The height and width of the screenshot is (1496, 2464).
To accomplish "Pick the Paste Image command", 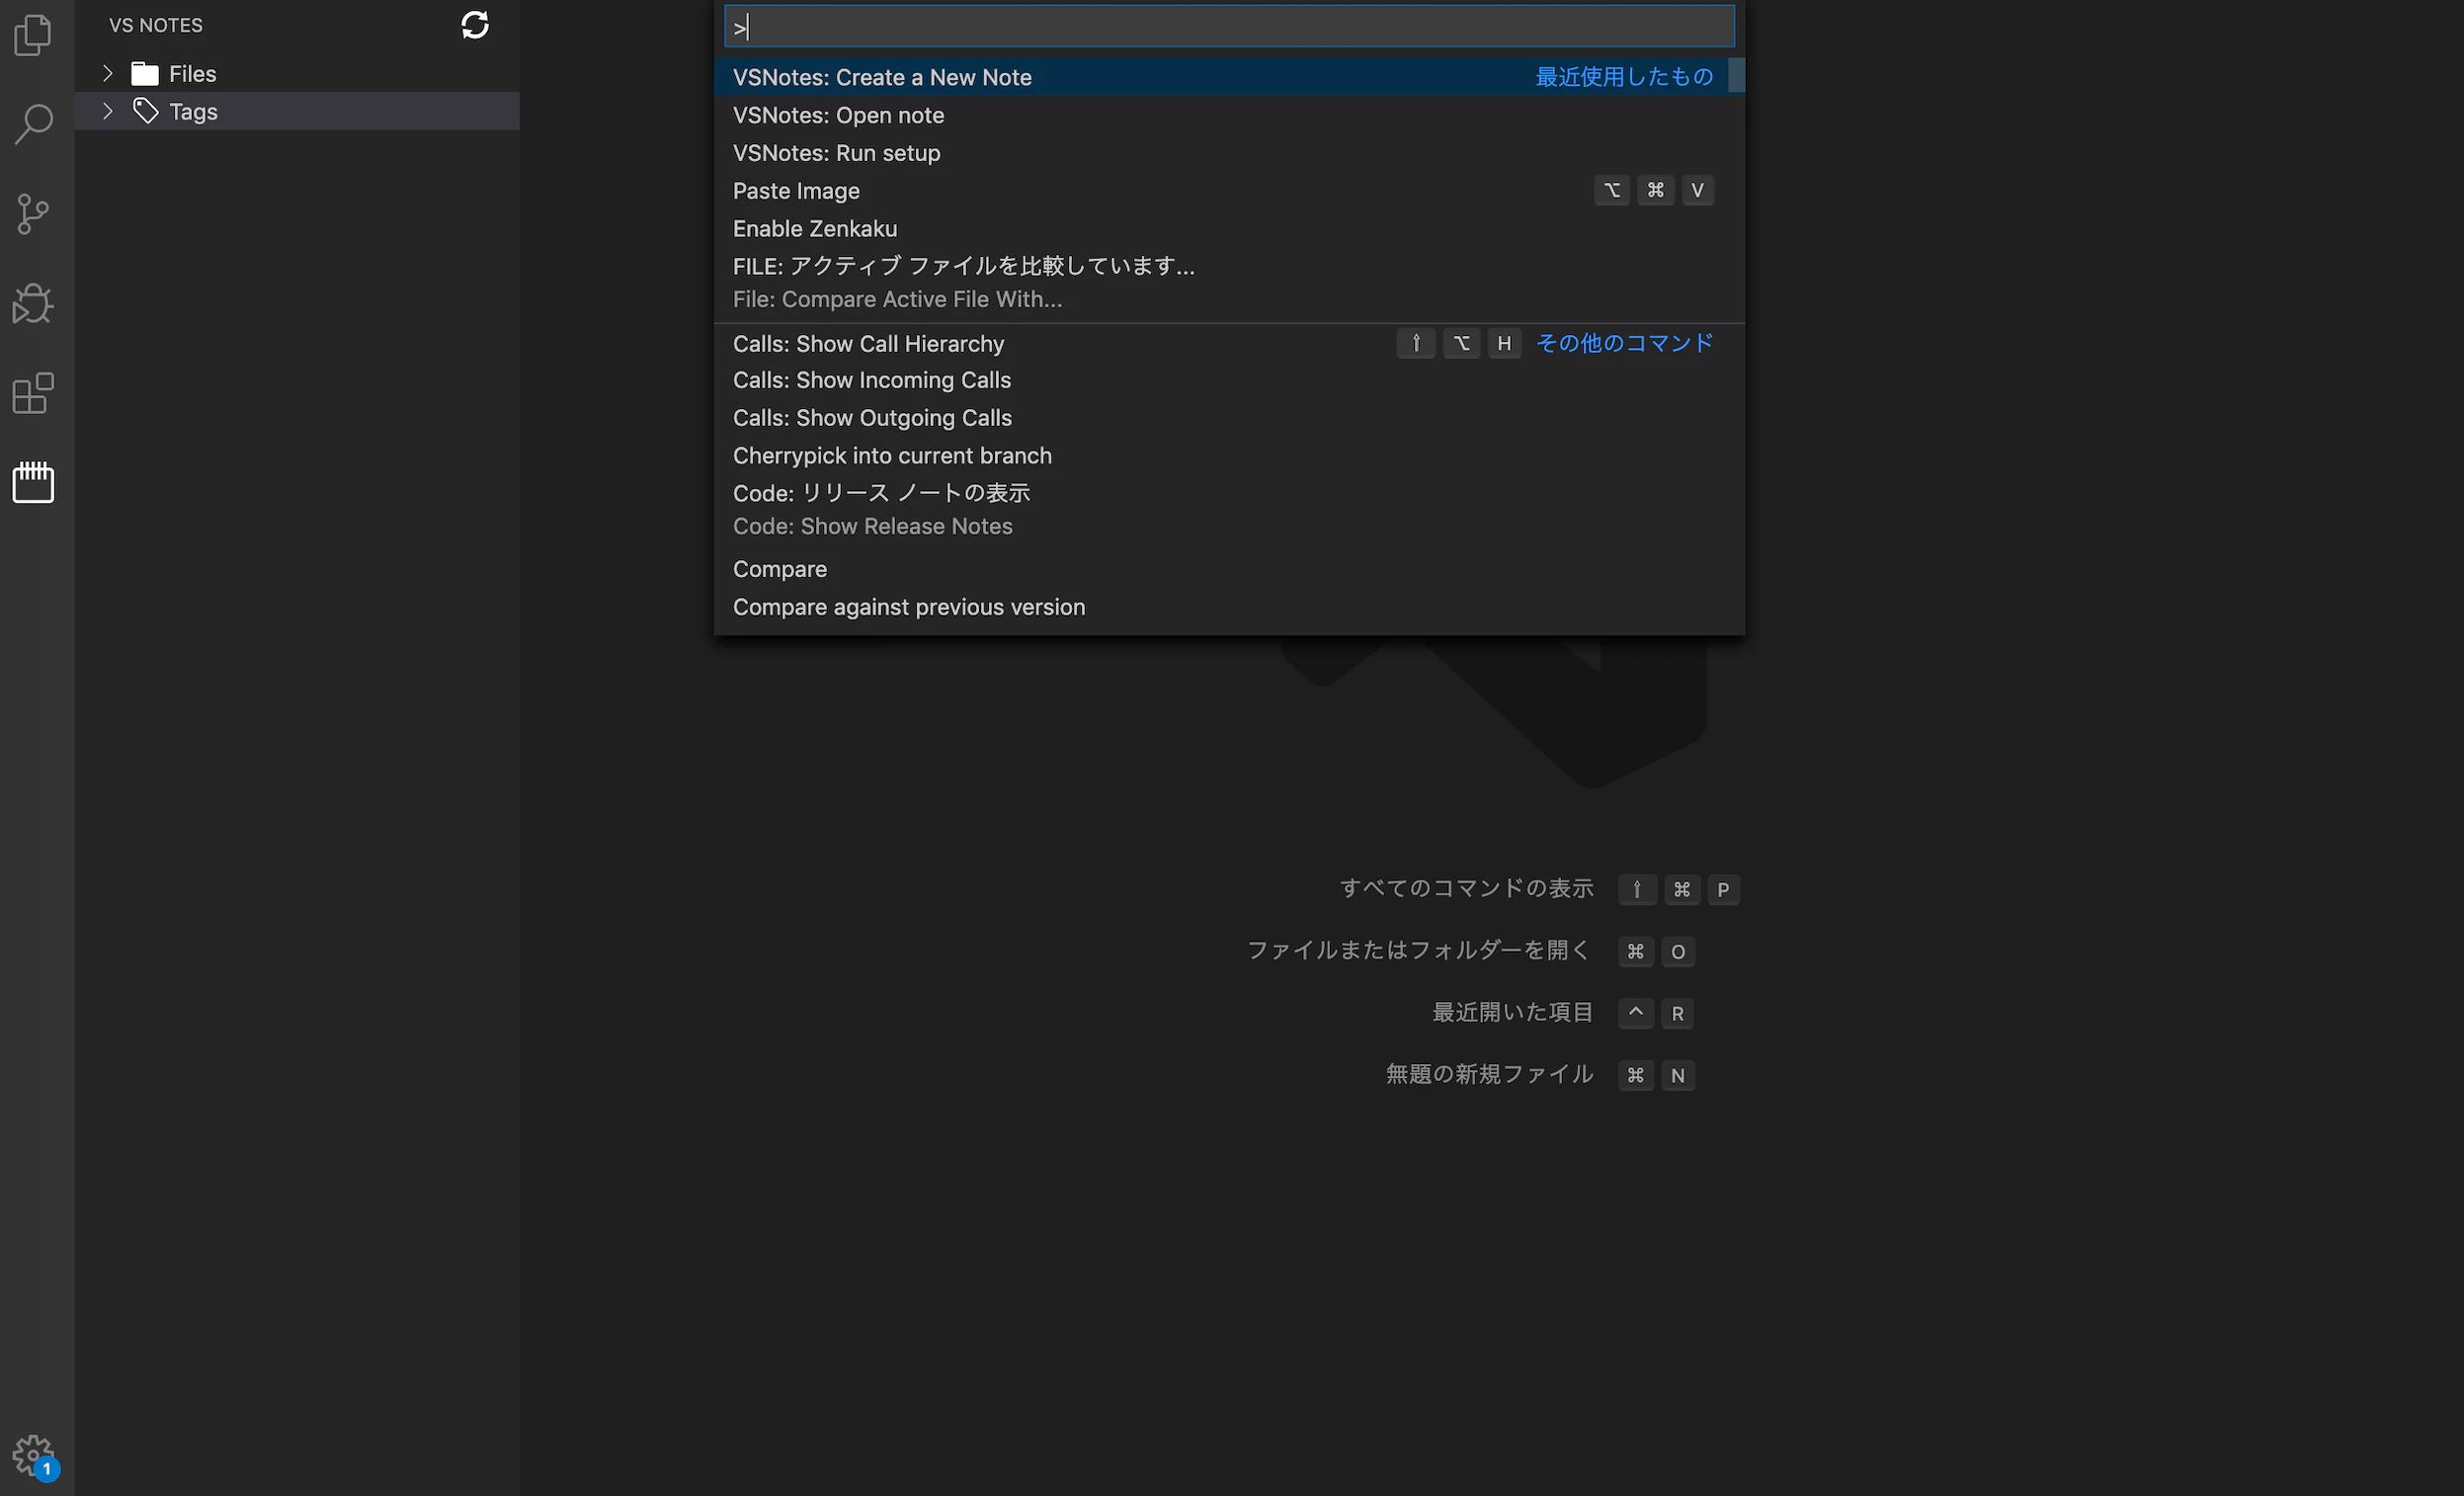I will [796, 191].
